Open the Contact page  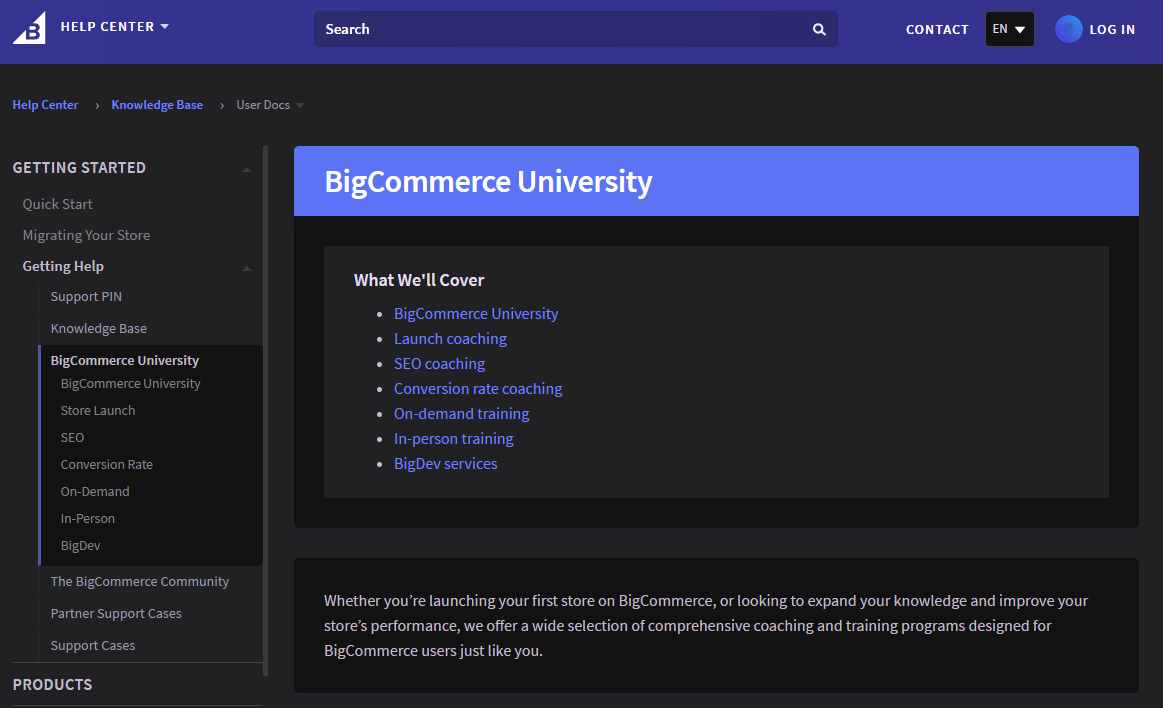coord(937,30)
